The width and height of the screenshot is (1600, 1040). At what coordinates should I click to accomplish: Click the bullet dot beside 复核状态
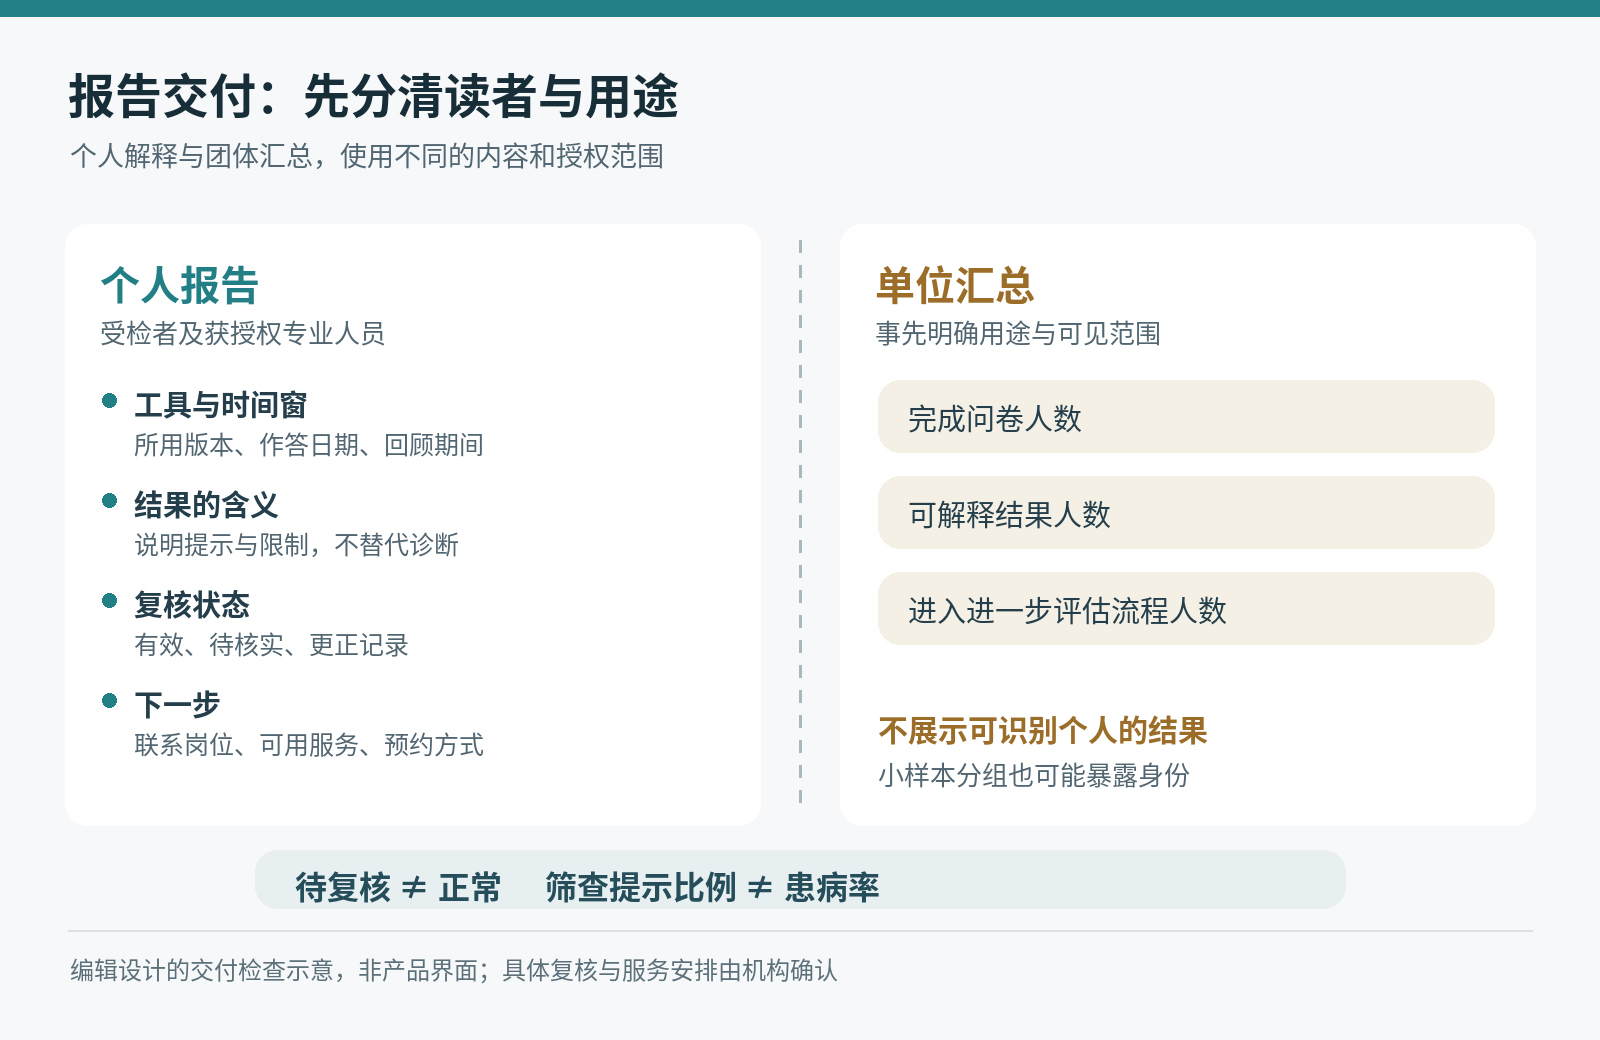coord(110,601)
